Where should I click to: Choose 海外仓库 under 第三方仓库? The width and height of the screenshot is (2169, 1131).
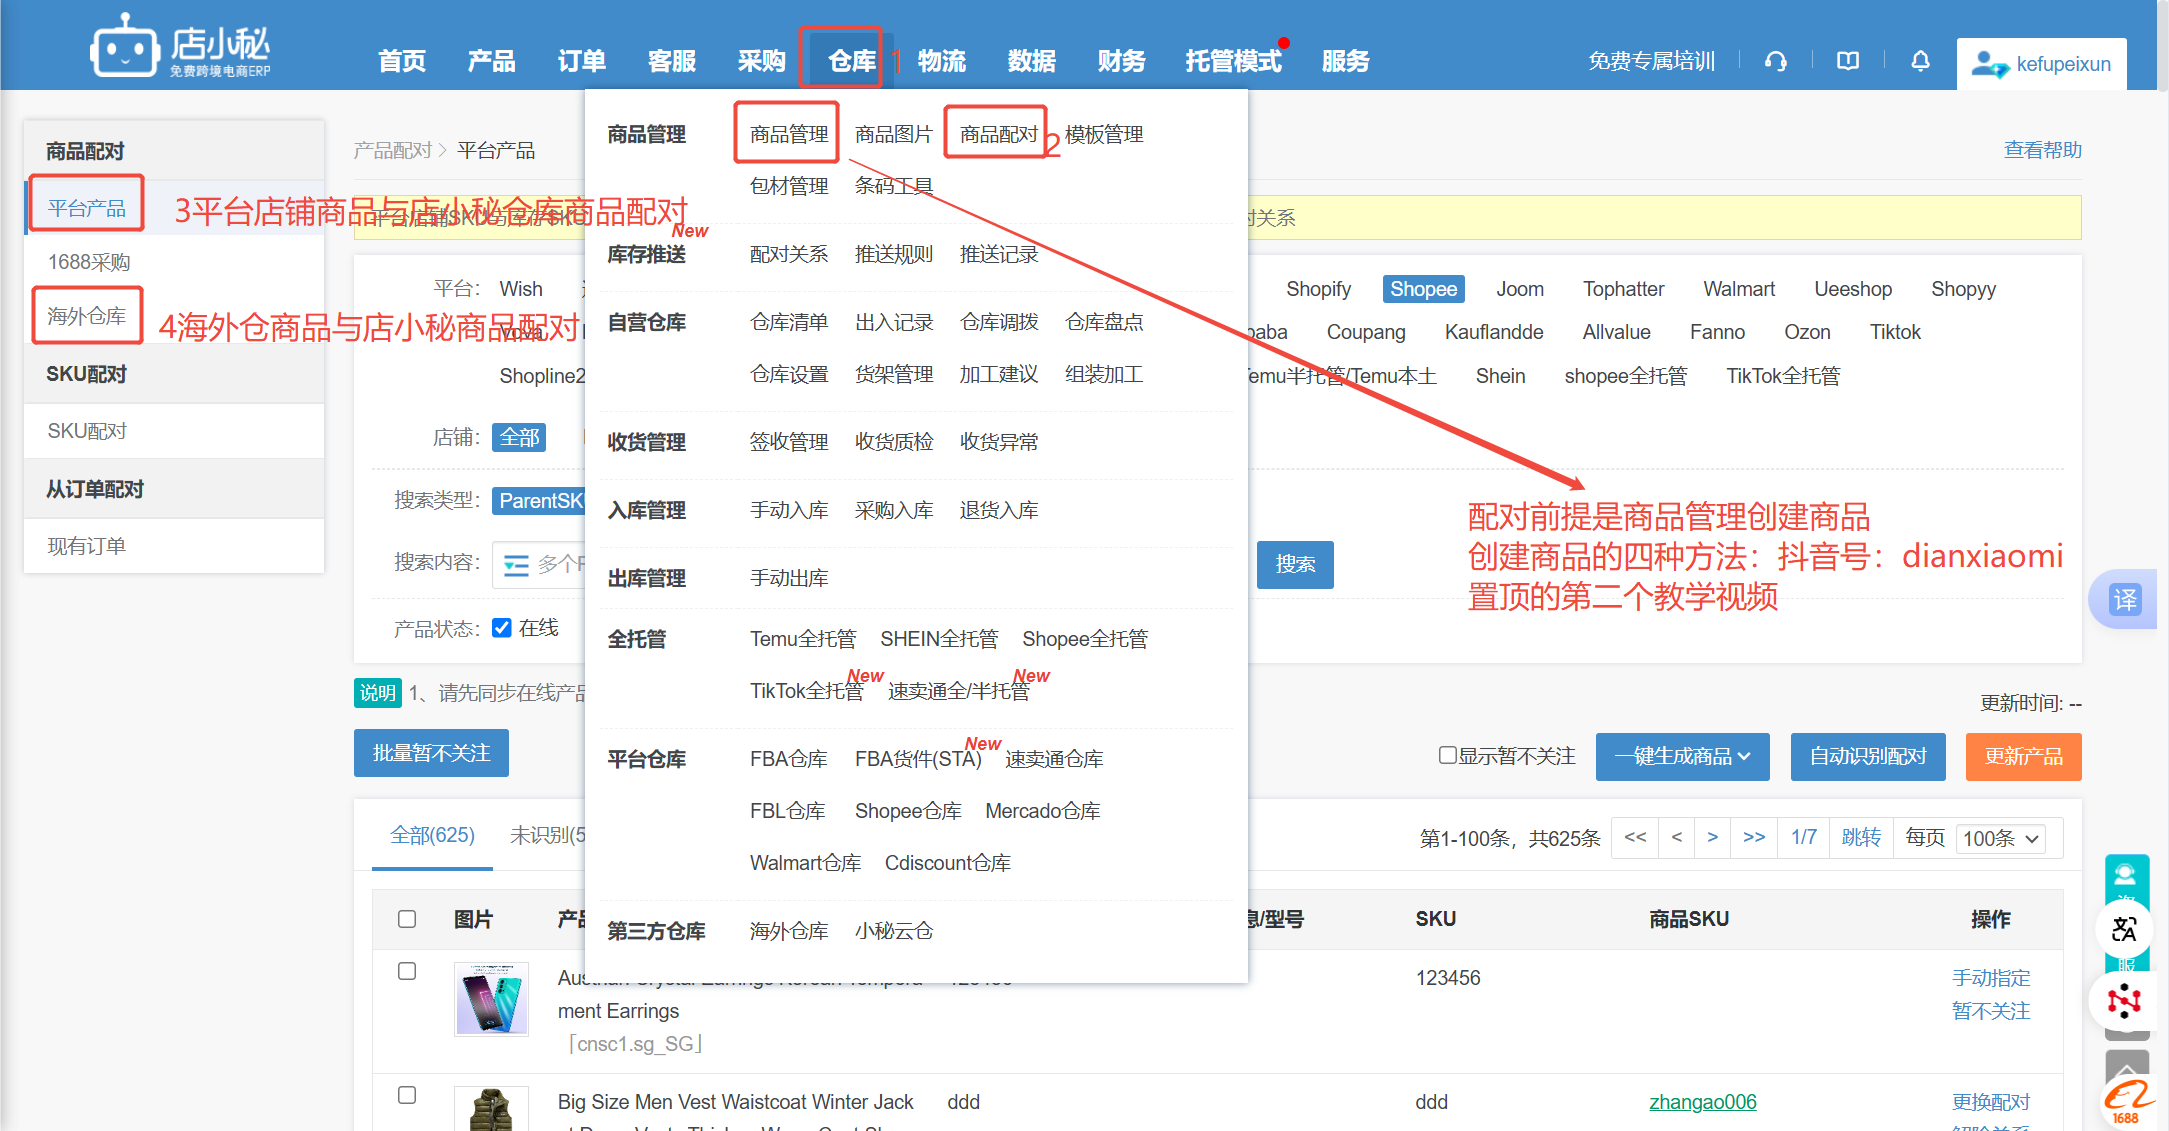[789, 931]
